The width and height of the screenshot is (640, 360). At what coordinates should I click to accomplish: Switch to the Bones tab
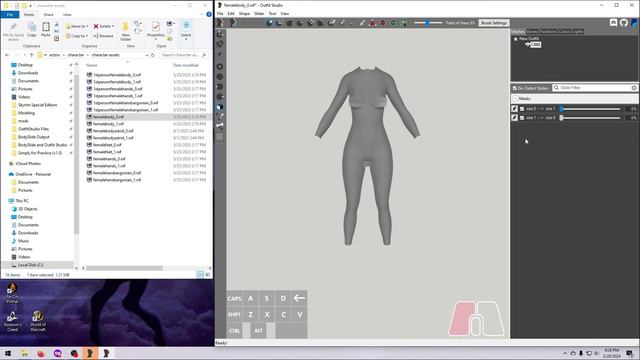point(532,31)
